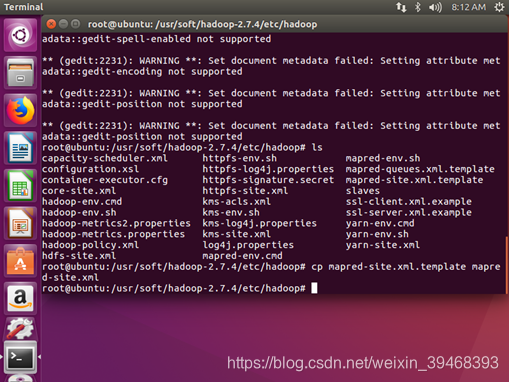Open the Amazon launcher icon

point(20,299)
